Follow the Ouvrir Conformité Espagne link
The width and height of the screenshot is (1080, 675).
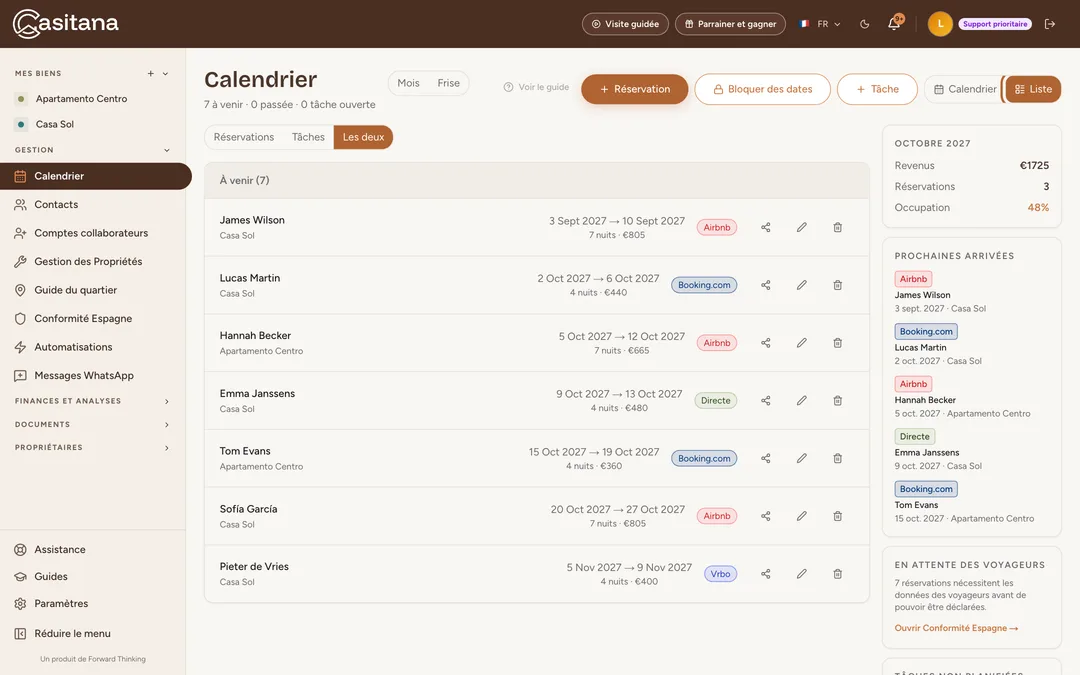[956, 628]
